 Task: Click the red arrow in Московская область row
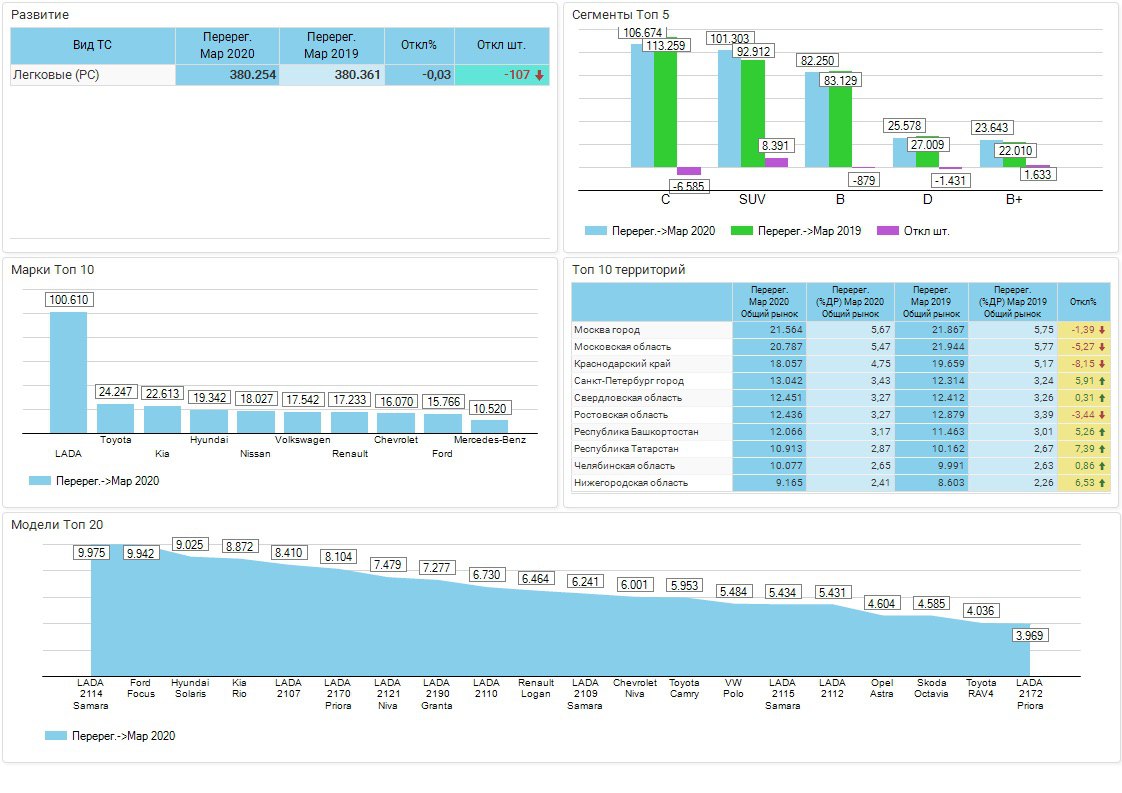click(1102, 347)
